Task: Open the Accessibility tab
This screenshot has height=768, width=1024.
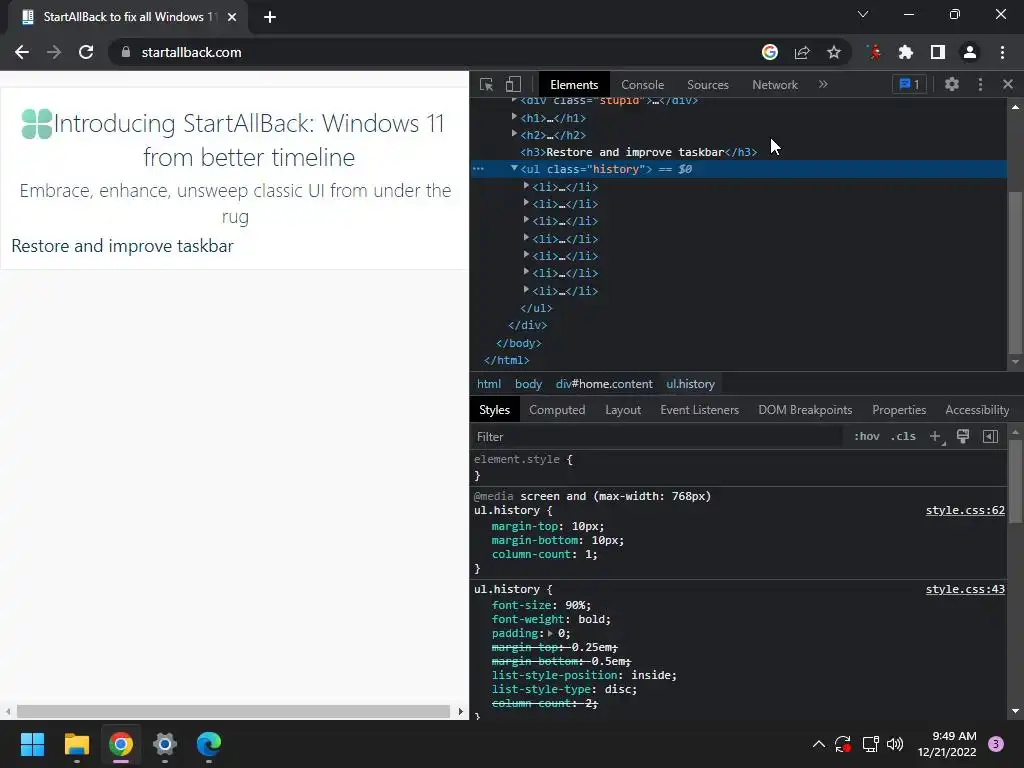Action: pyautogui.click(x=976, y=409)
